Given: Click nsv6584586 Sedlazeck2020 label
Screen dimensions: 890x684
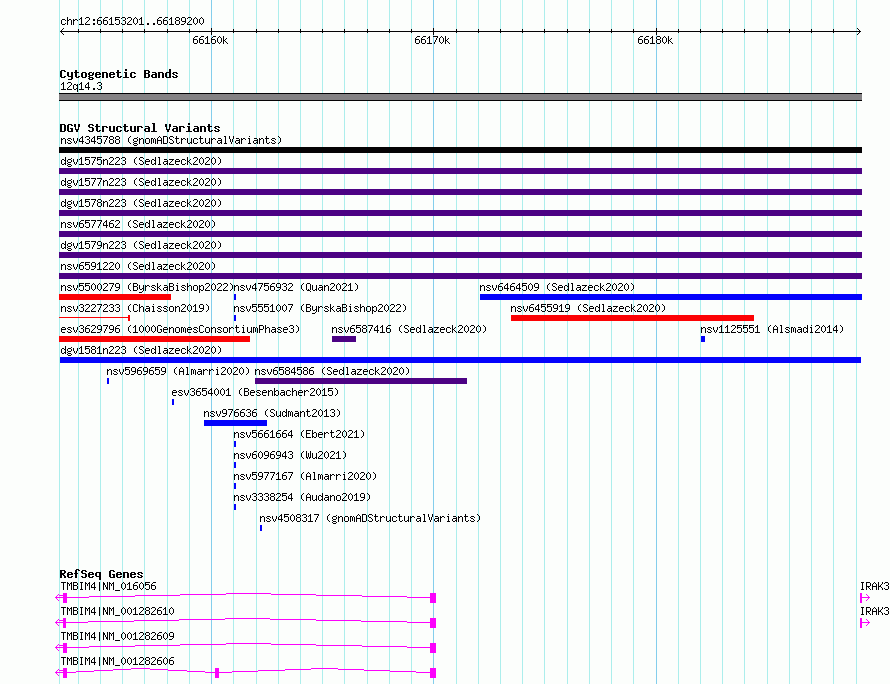Looking at the screenshot, I should tap(332, 371).
